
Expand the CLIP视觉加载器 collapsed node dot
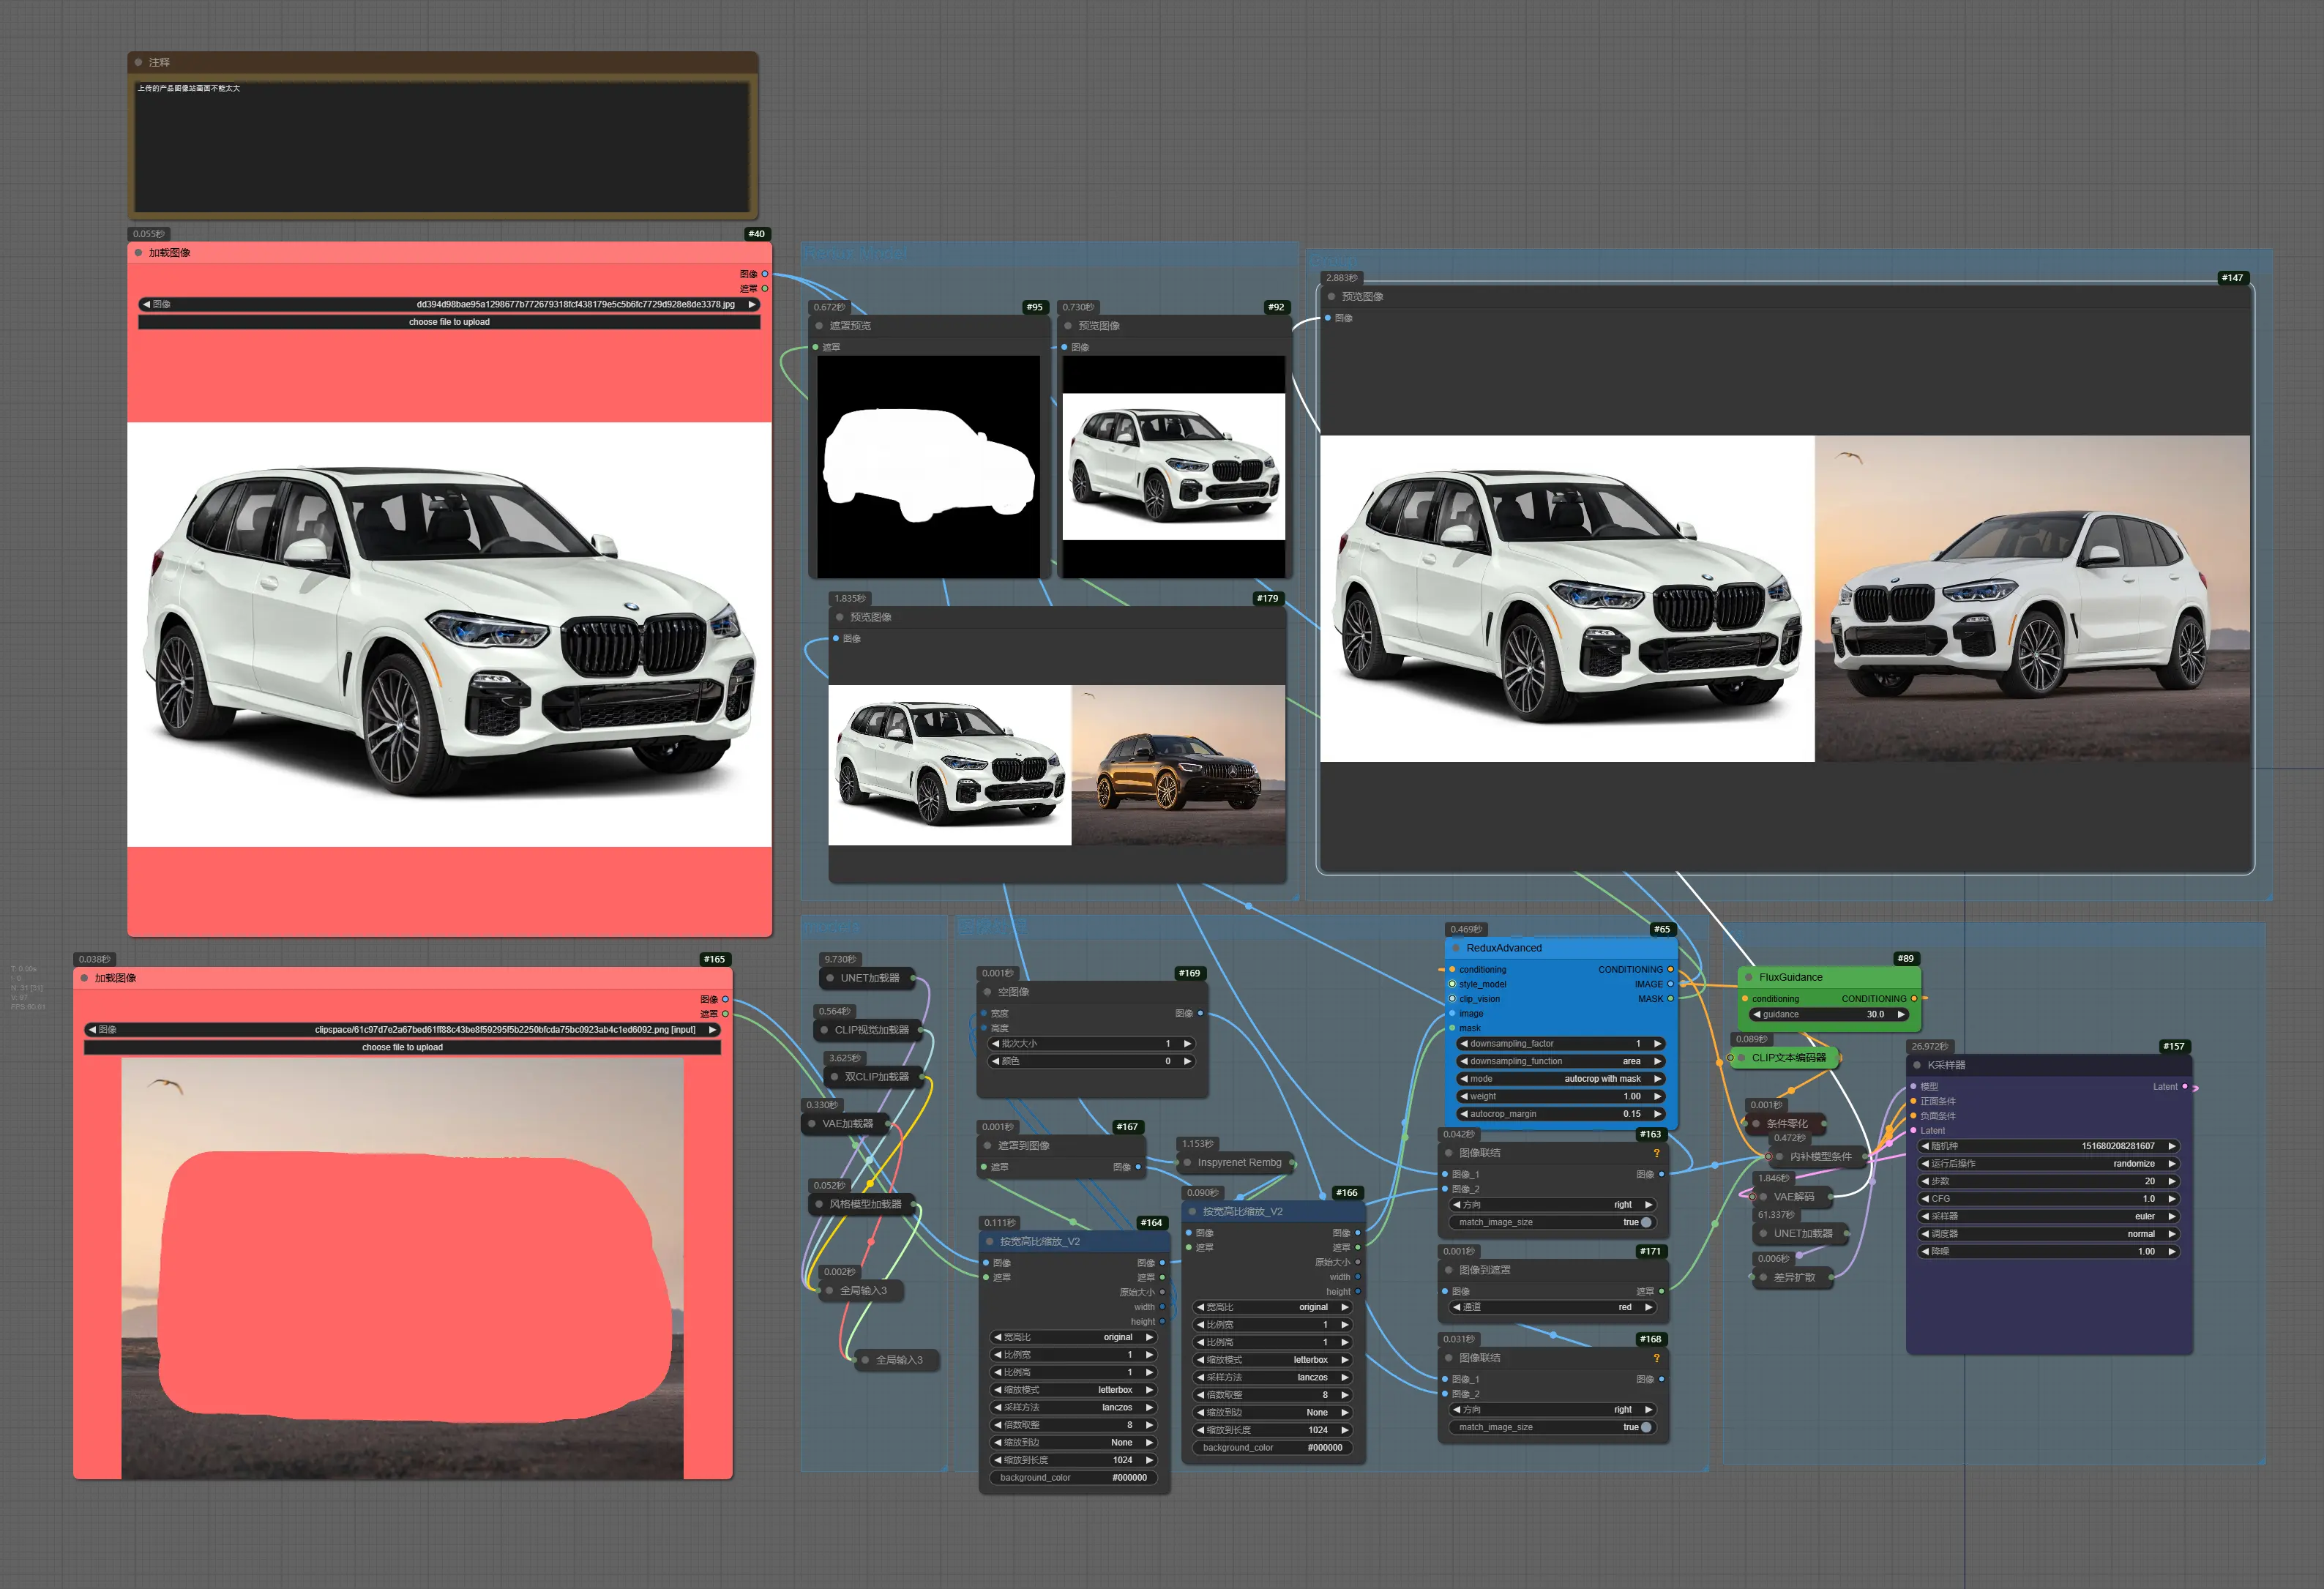(825, 1030)
